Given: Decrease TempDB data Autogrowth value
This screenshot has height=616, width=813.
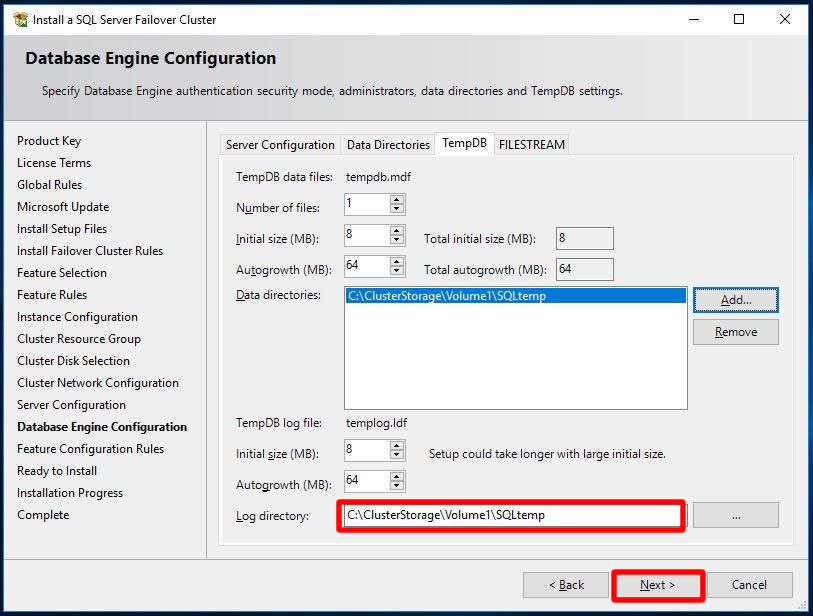Looking at the screenshot, I should point(397,272).
